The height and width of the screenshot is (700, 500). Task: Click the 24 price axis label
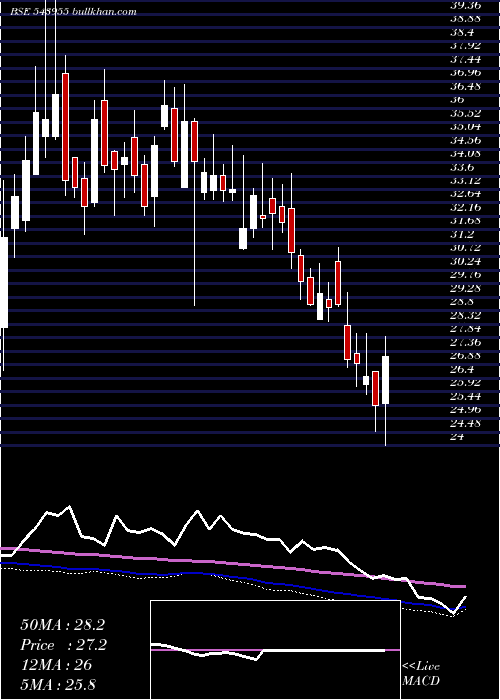pos(458,437)
